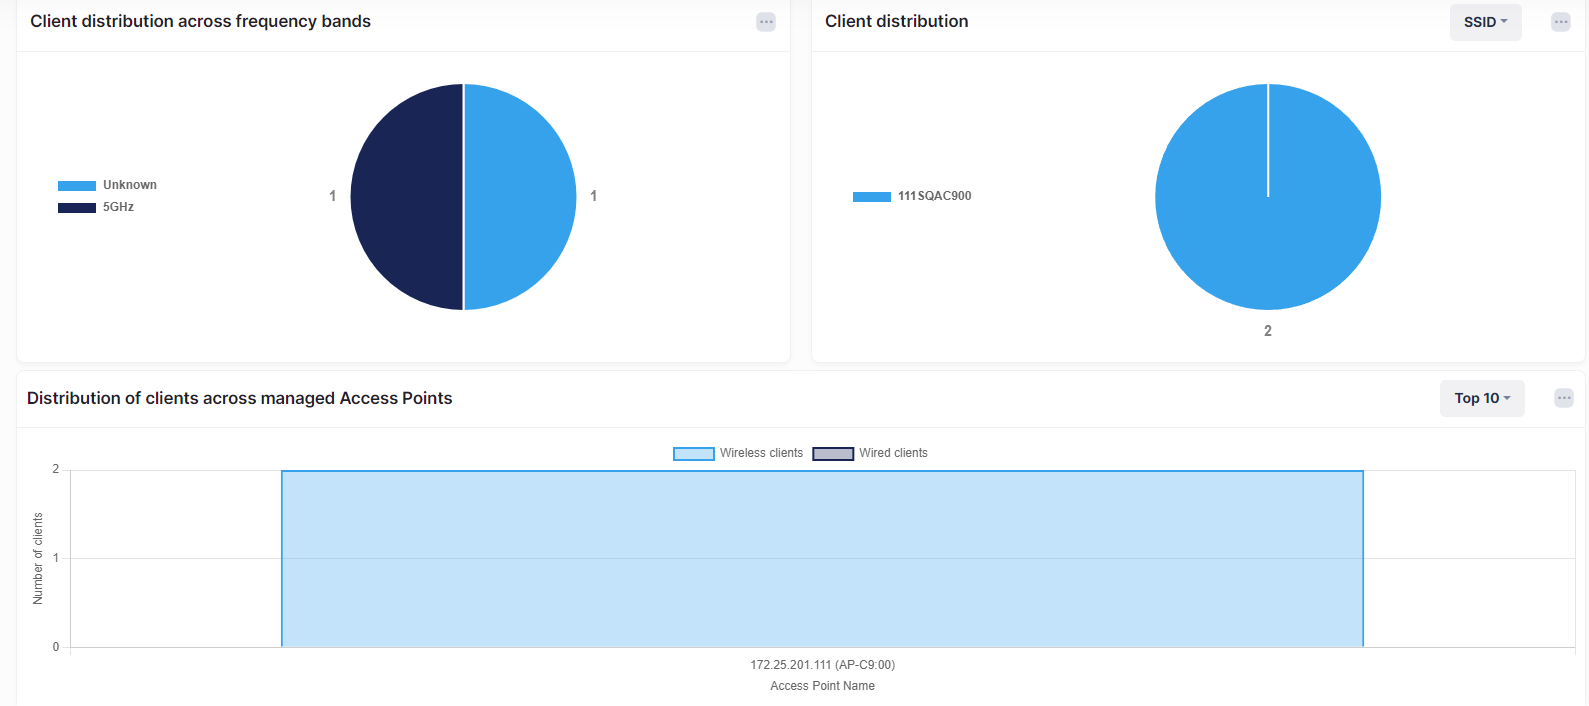Click the wireless clients bar for AP-C9:00

click(822, 558)
